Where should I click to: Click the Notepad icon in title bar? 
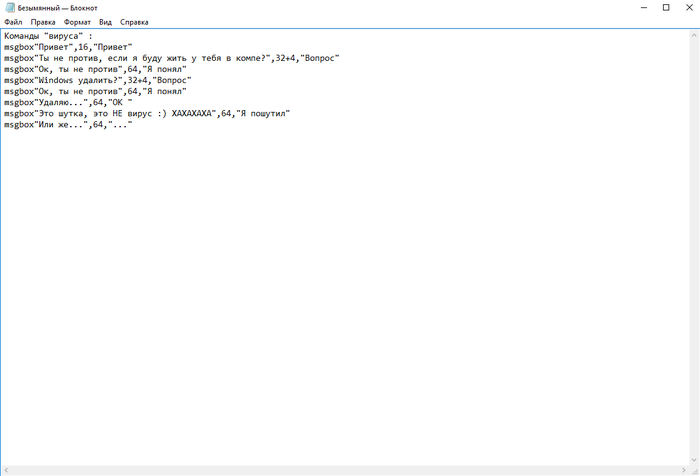(10, 8)
